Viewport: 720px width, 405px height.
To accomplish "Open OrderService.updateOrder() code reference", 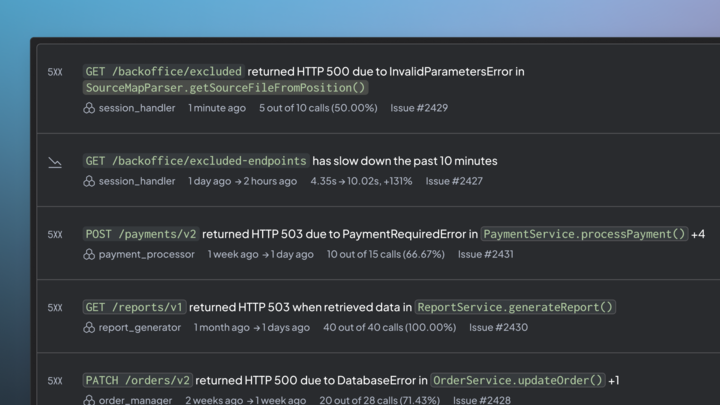I will (x=518, y=380).
